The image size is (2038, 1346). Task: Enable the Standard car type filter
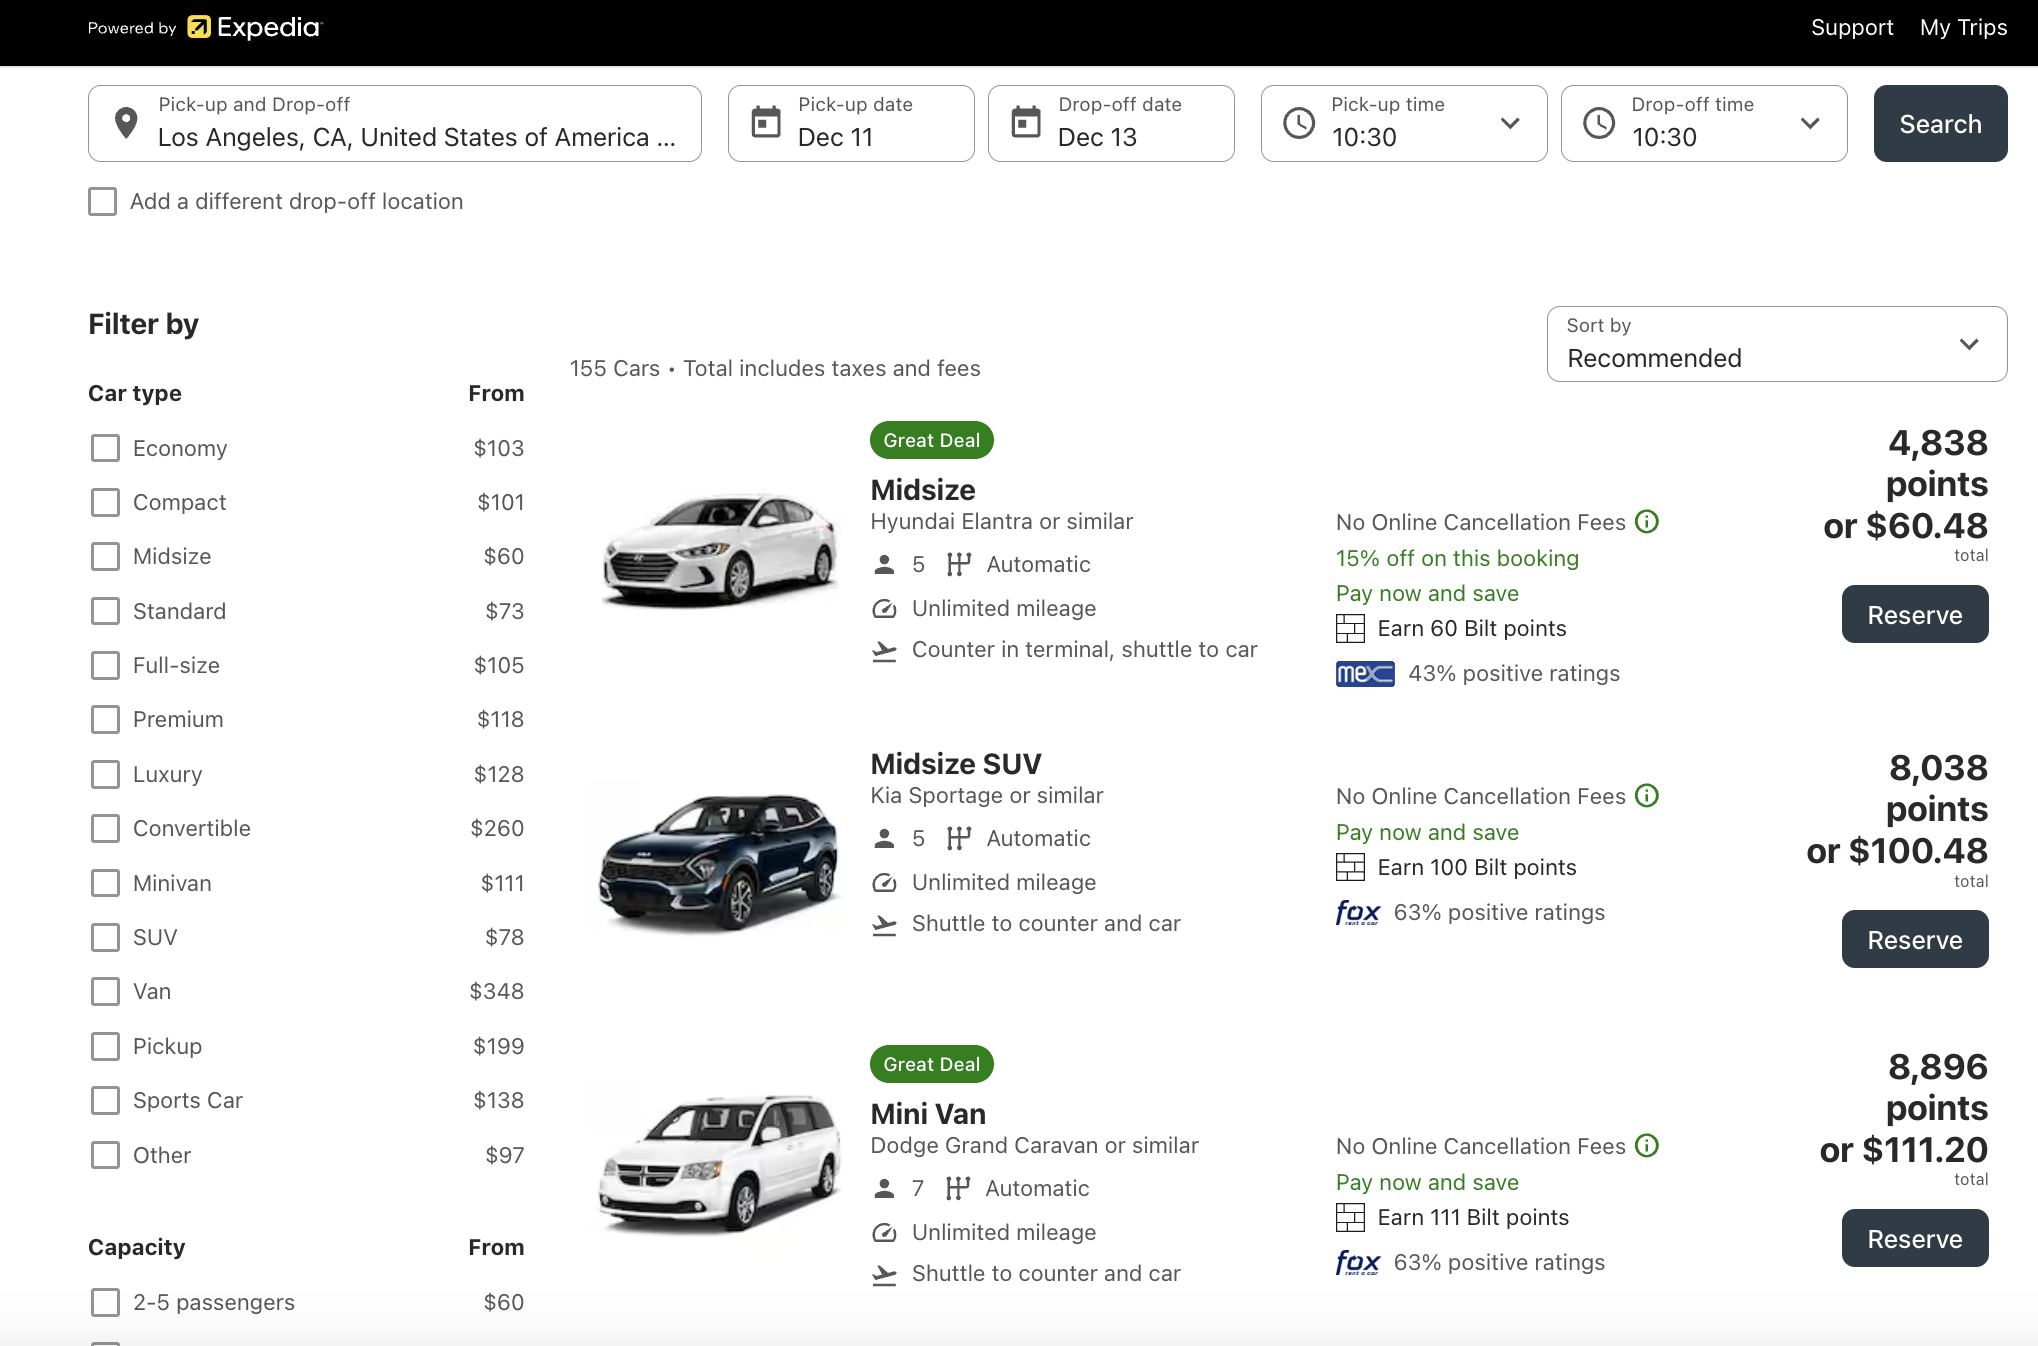click(105, 611)
